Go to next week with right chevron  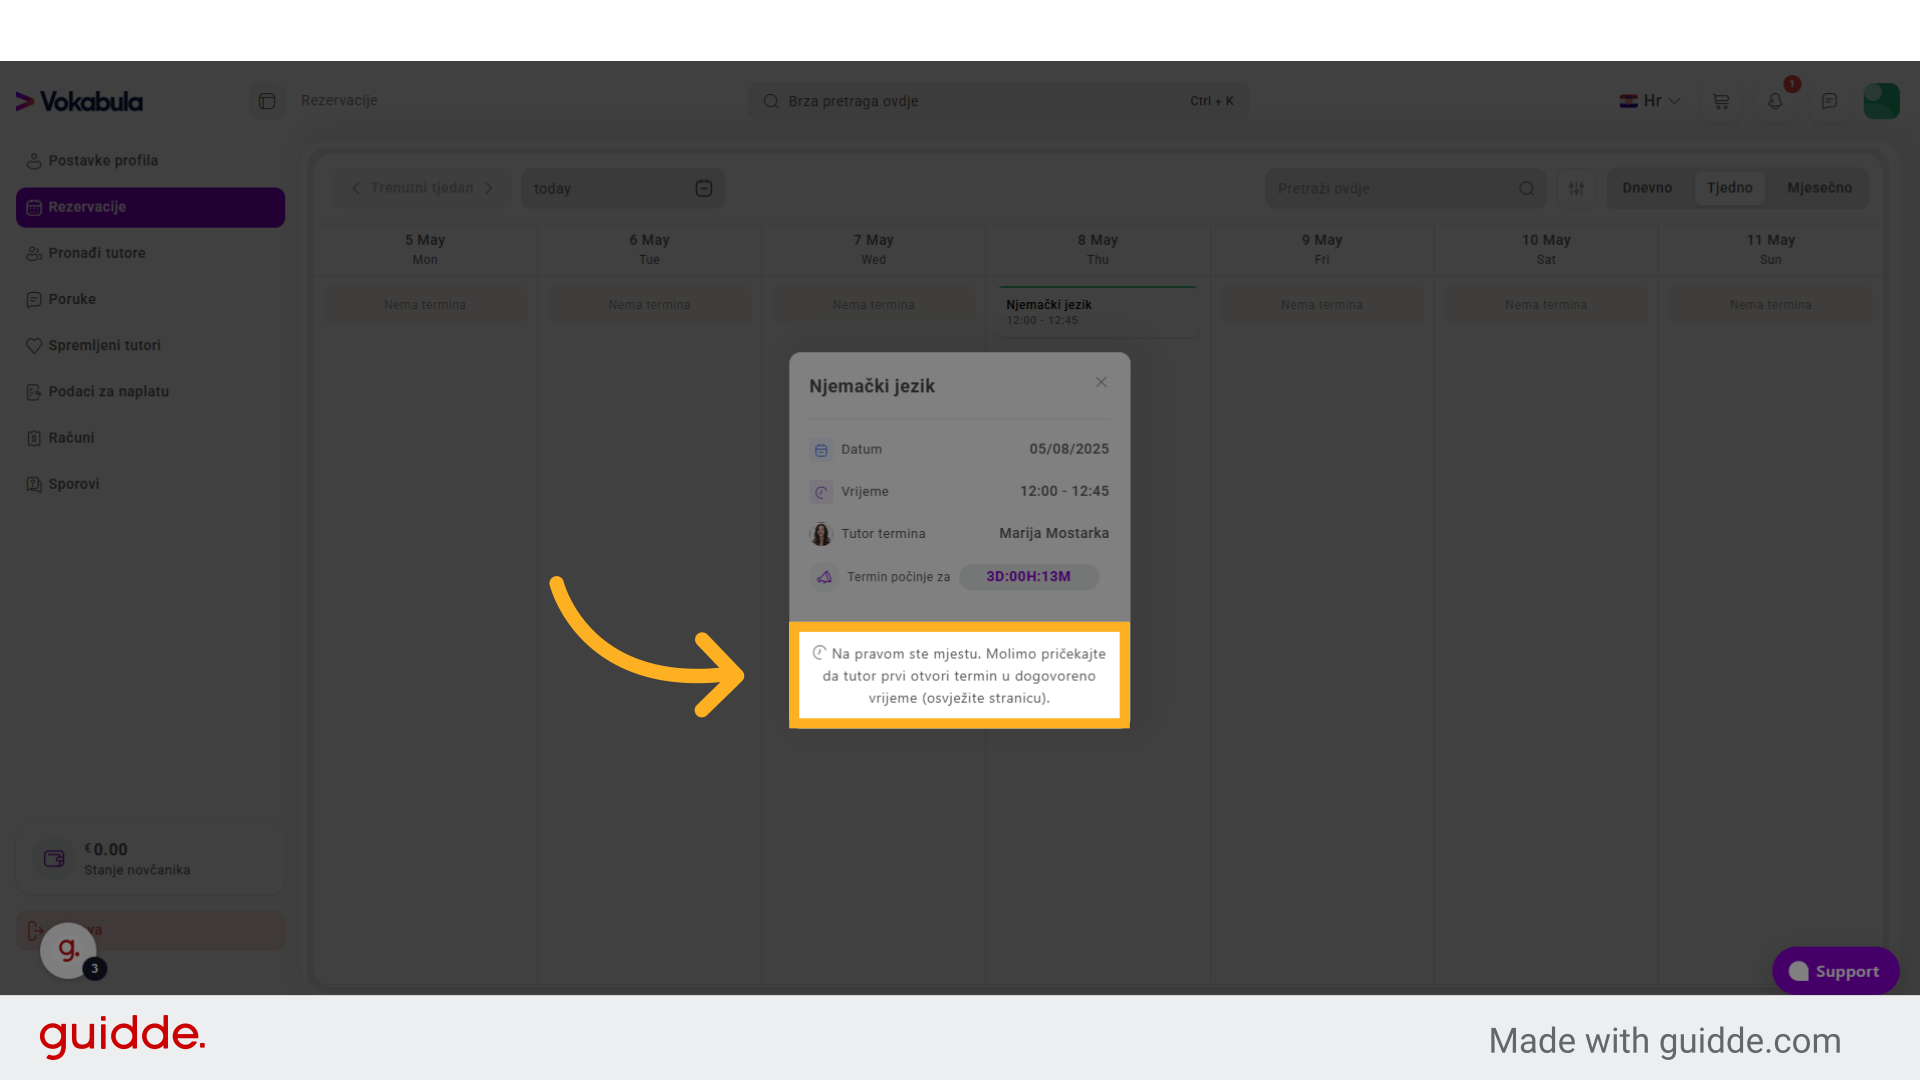click(489, 188)
